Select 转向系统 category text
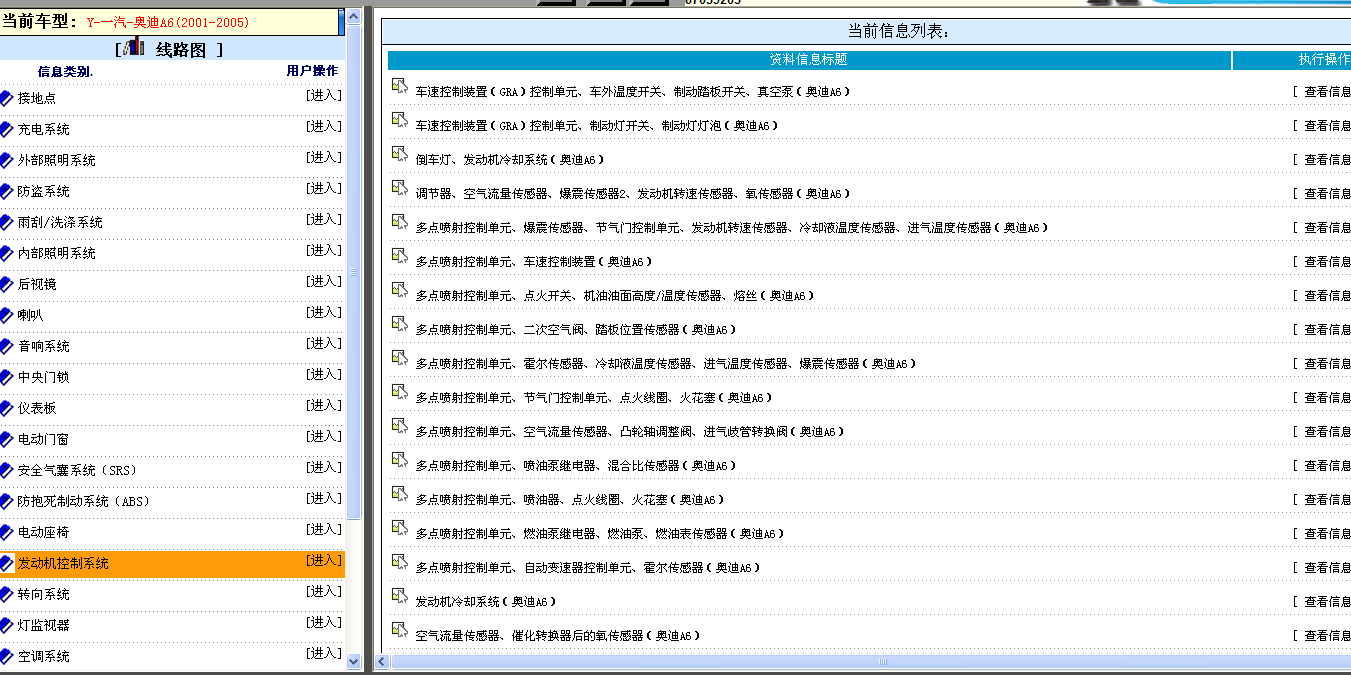Viewport: 1351px width, 675px height. pos(43,595)
